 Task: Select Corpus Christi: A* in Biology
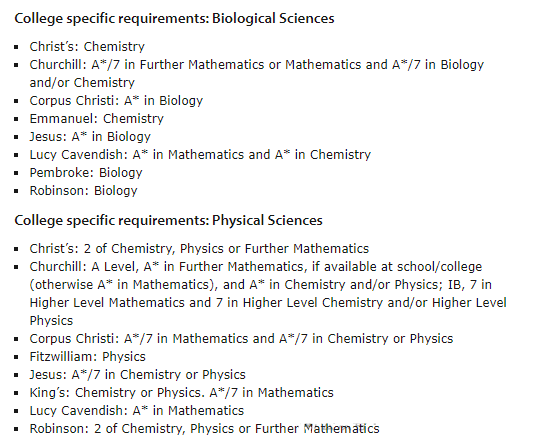(x=116, y=101)
